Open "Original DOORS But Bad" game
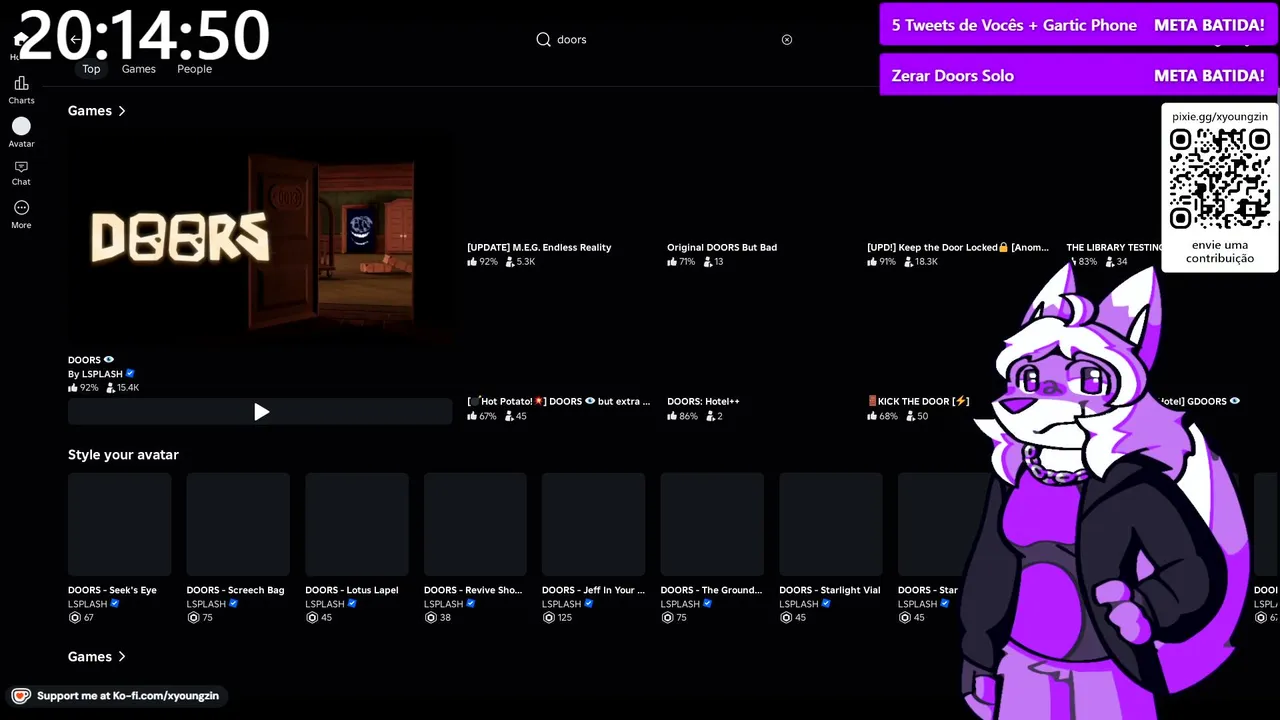 point(722,247)
